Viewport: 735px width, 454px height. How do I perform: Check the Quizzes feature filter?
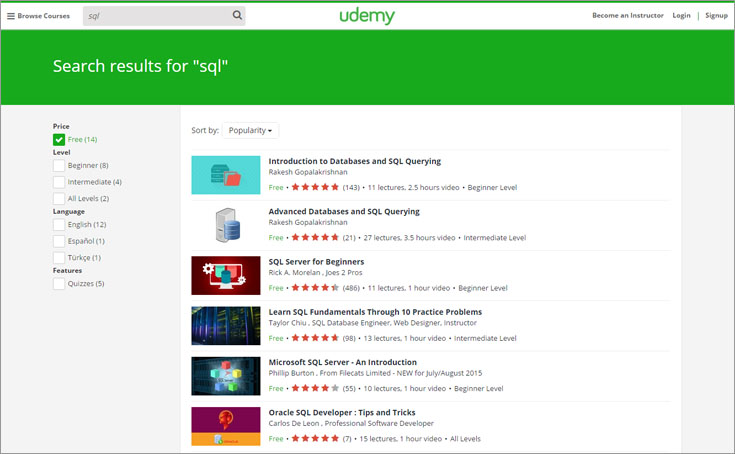coord(59,284)
